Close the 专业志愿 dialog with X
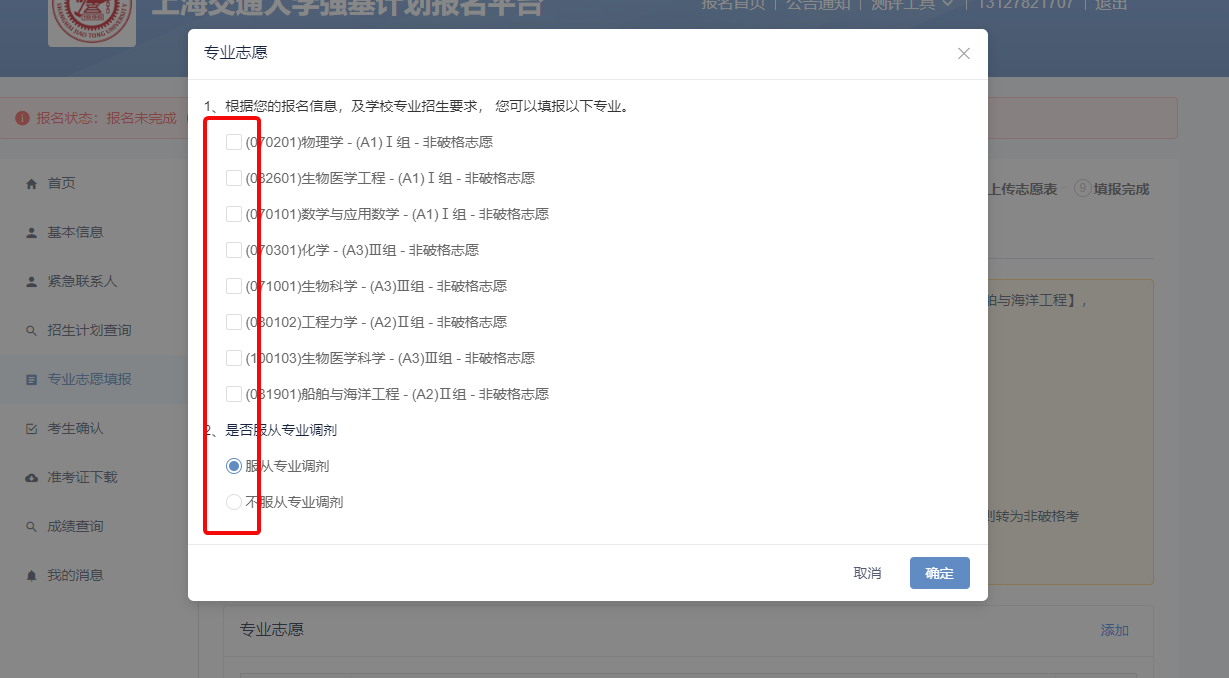 point(964,54)
